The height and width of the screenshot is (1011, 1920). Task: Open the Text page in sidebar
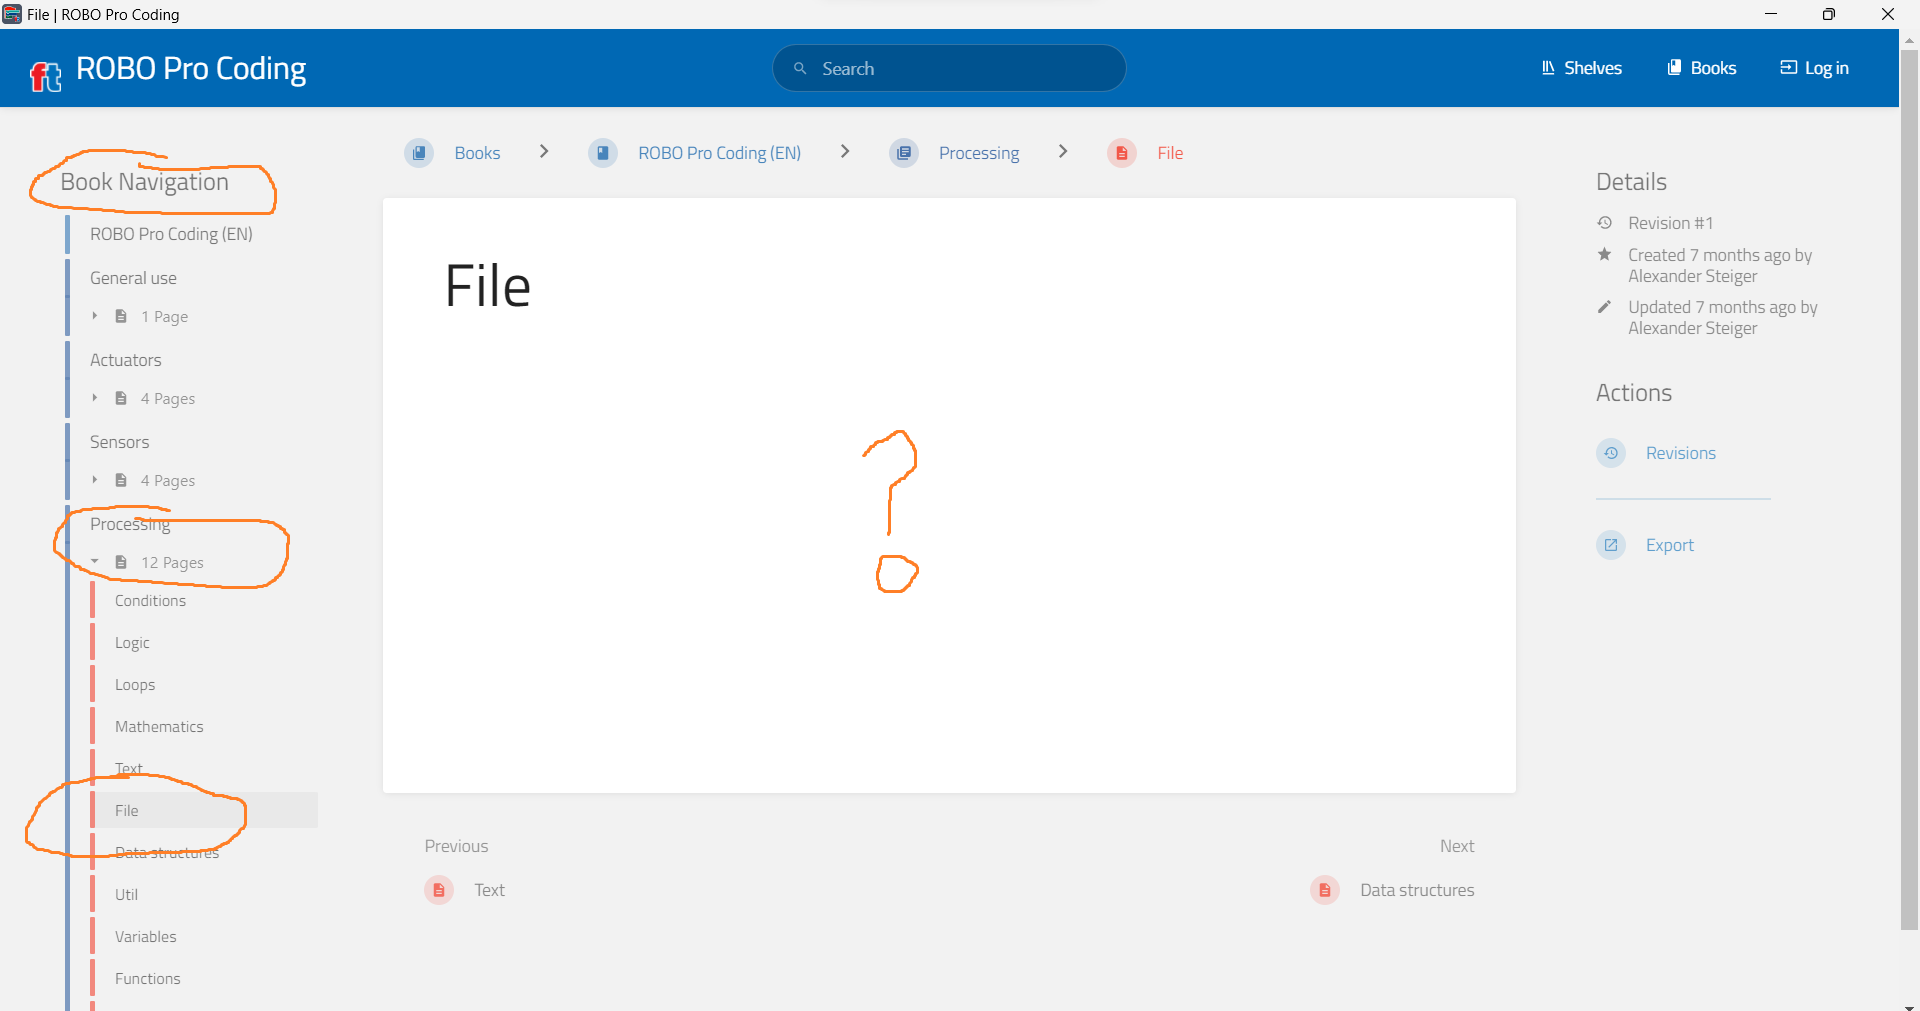click(129, 769)
